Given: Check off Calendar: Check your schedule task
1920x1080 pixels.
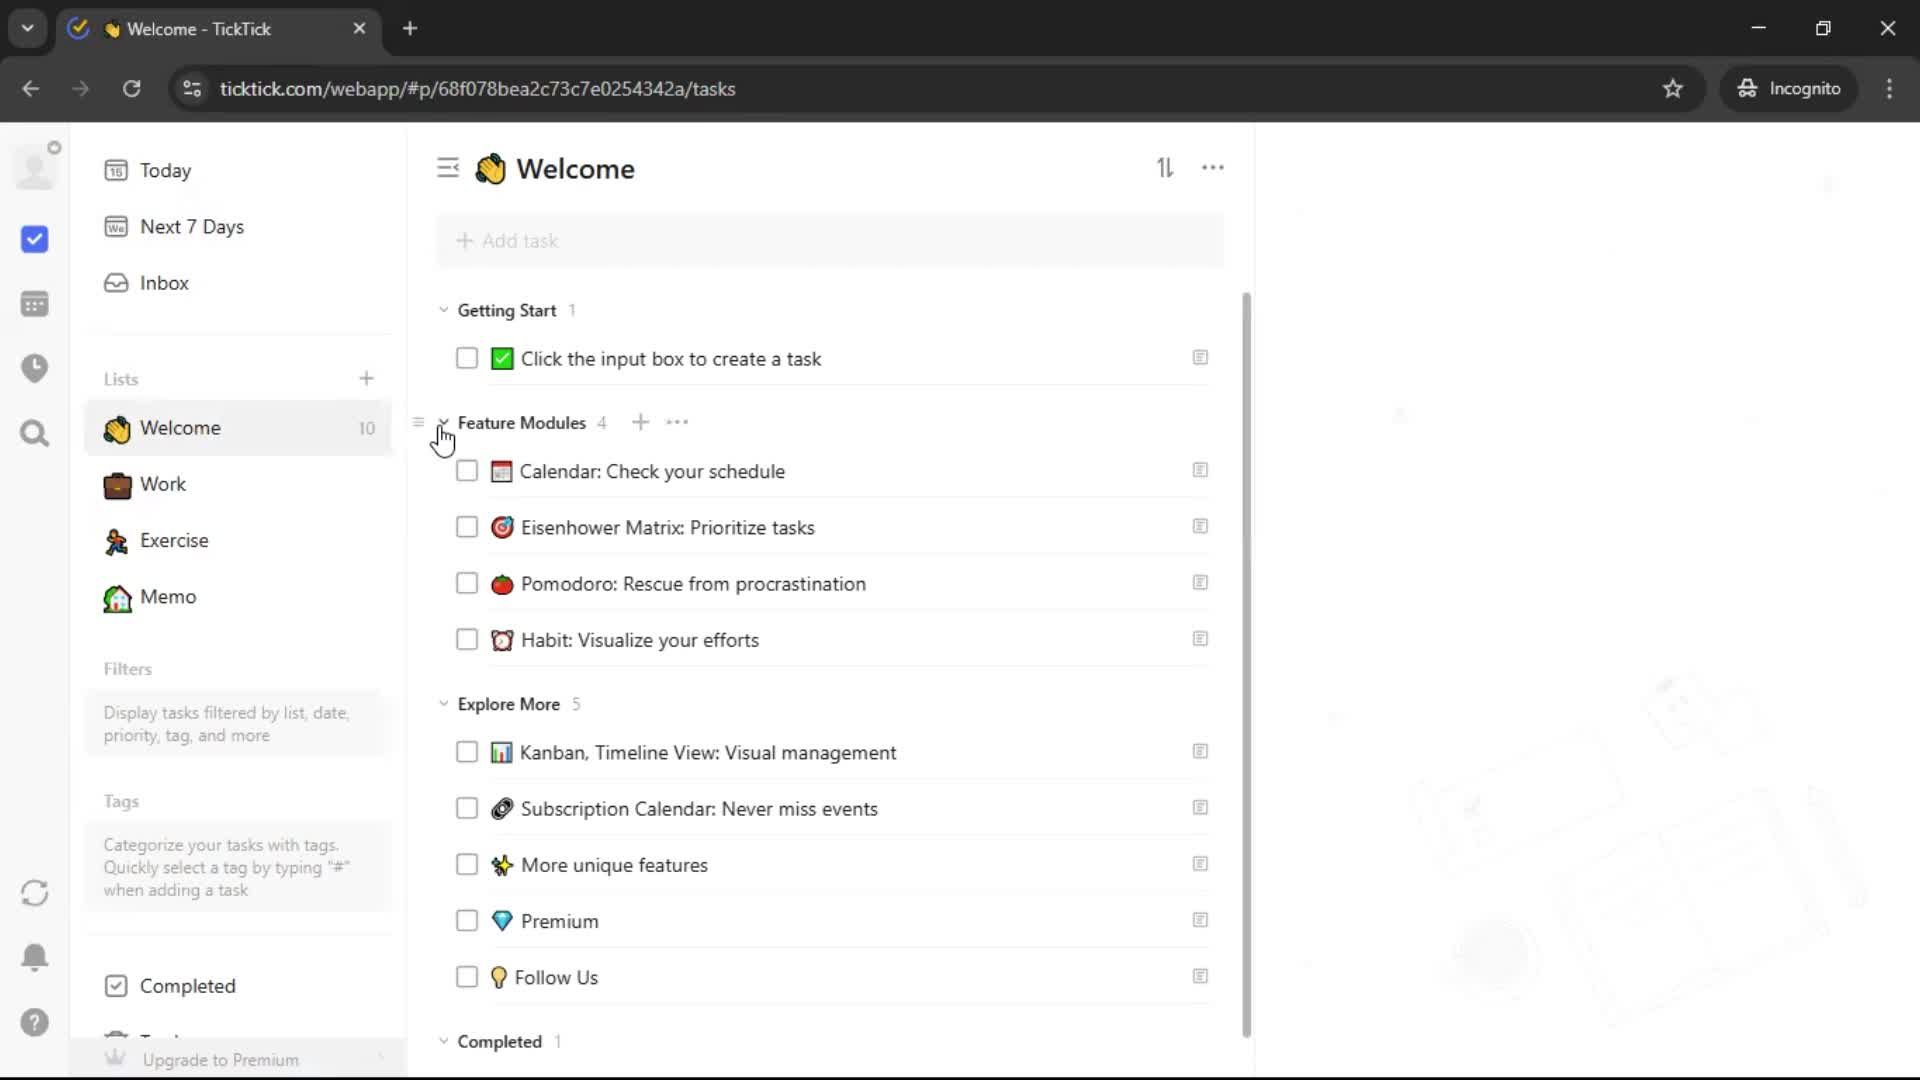Looking at the screenshot, I should 467,471.
